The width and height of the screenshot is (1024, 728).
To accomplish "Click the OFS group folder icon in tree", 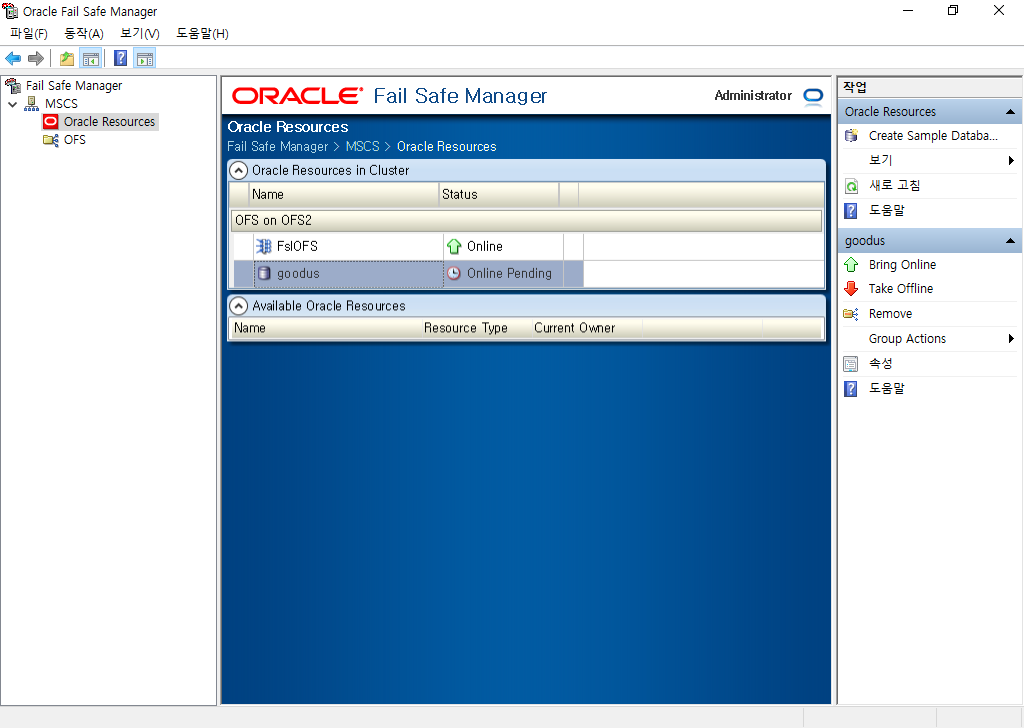I will [50, 140].
